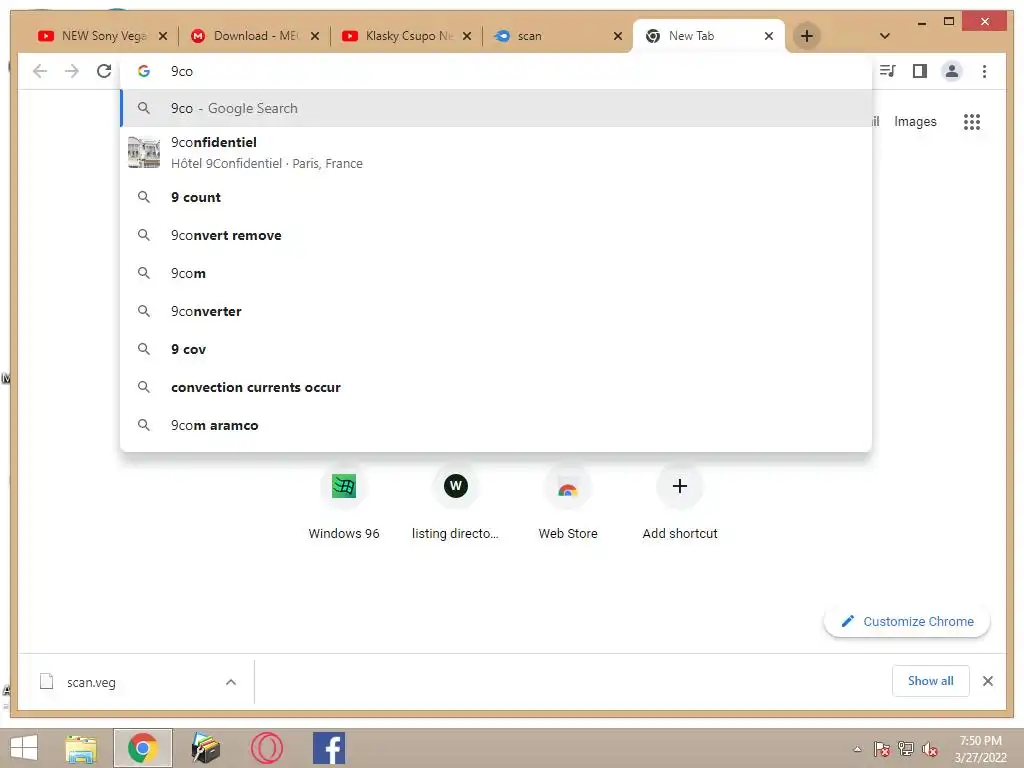Viewport: 1024px width, 768px height.
Task: Open the Web Store shortcut
Action: (568, 503)
